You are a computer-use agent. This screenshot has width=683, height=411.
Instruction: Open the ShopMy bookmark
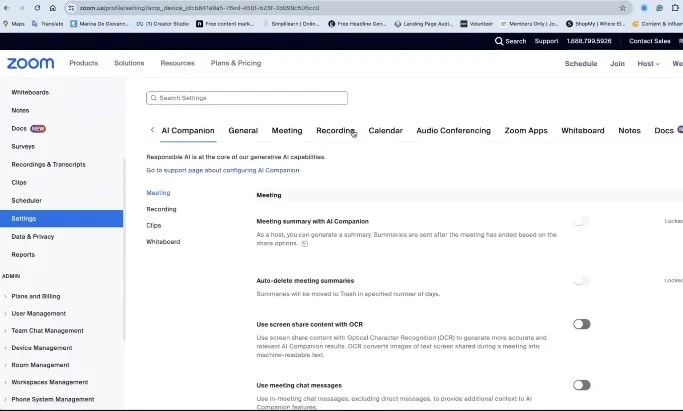click(x=595, y=24)
